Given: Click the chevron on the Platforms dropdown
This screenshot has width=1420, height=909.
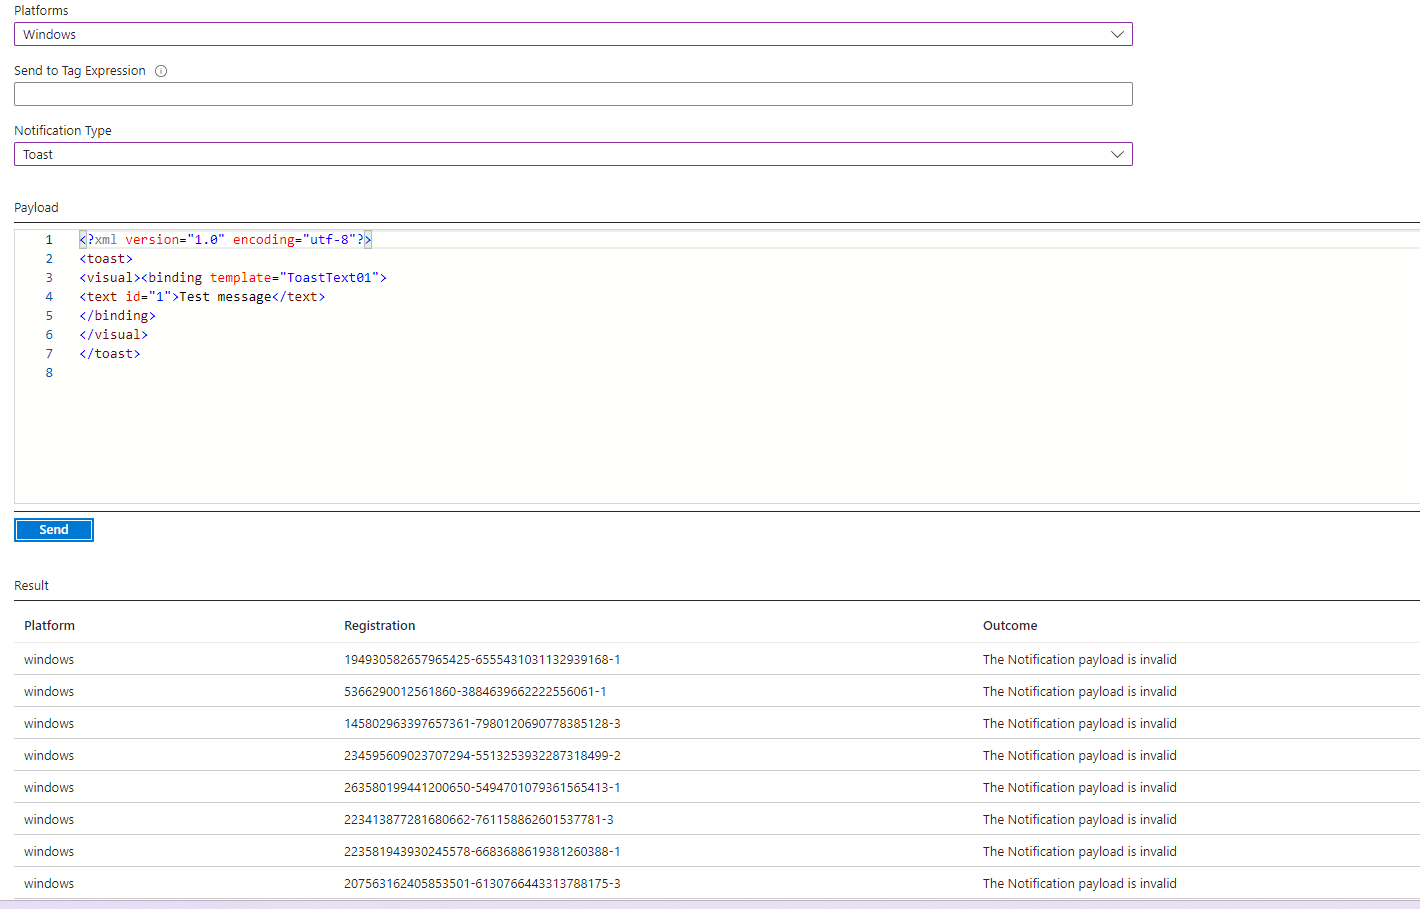Looking at the screenshot, I should [1117, 34].
